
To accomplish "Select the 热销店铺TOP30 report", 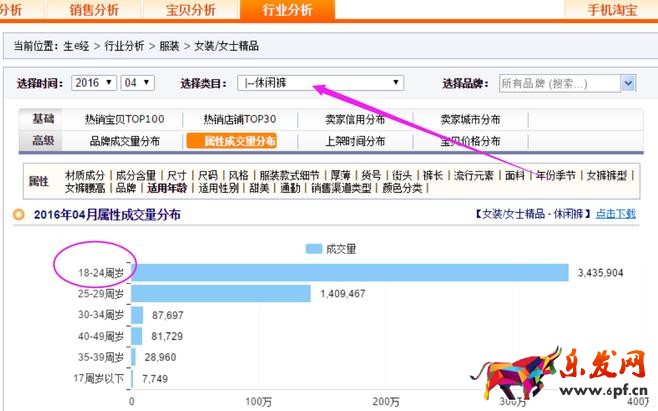I will click(239, 119).
